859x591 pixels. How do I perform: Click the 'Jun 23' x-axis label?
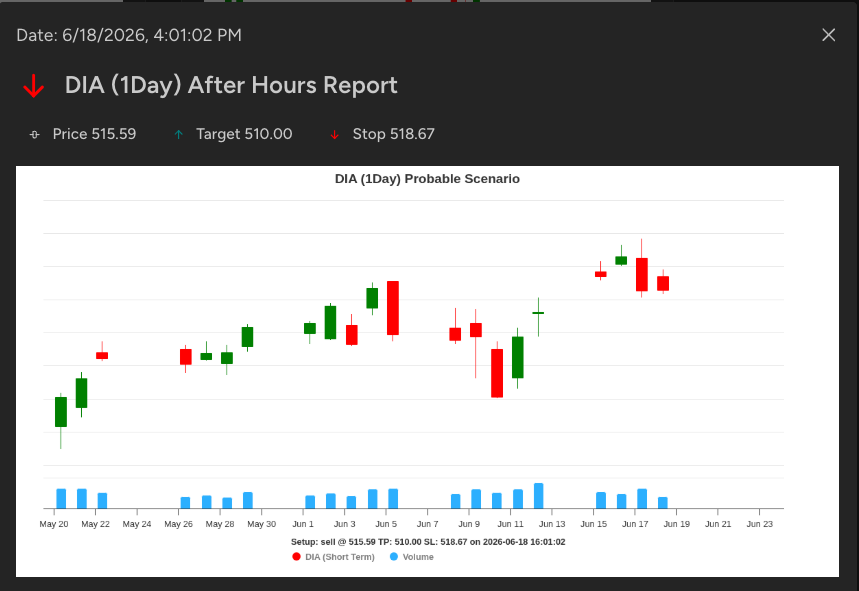760,524
